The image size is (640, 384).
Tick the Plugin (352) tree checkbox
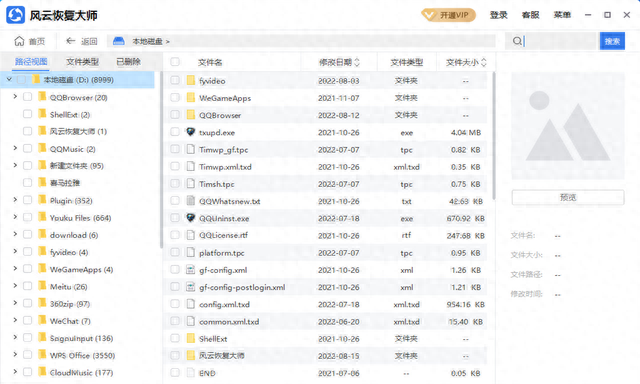point(27,200)
